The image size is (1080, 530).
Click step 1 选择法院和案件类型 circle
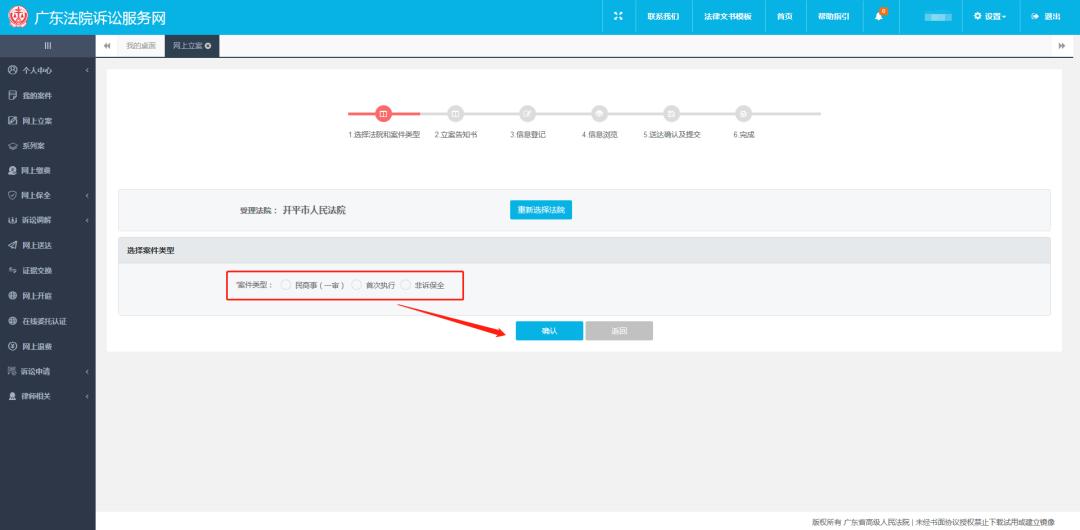[x=384, y=113]
